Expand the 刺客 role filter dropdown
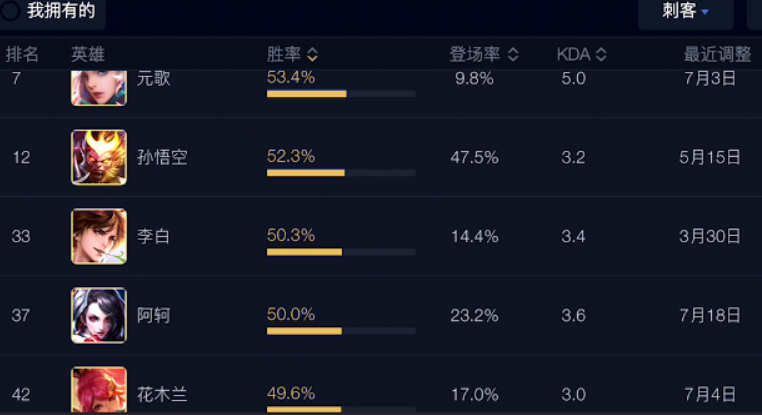762x415 pixels. tap(685, 11)
